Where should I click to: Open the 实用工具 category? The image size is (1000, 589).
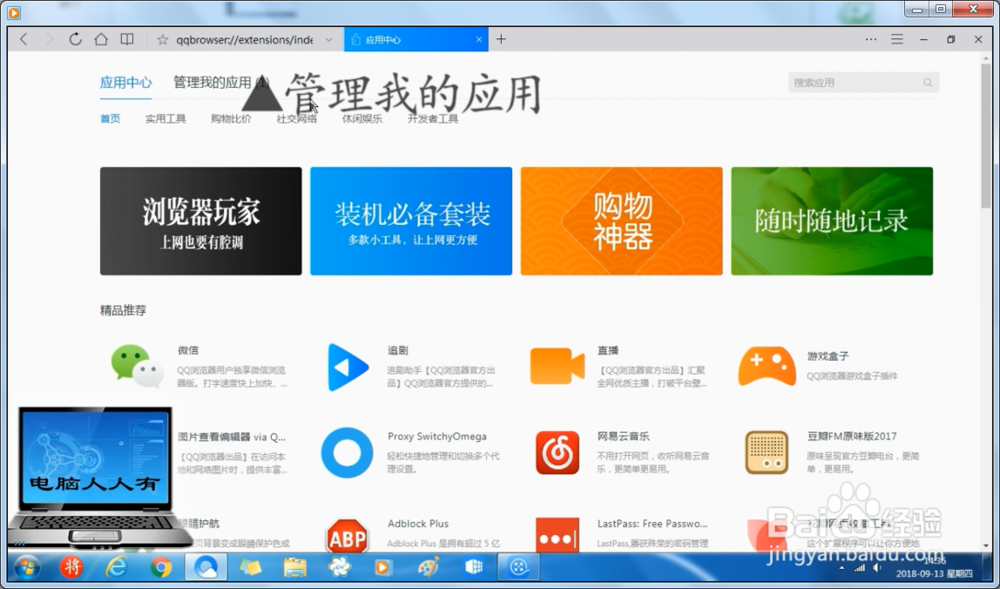(165, 119)
